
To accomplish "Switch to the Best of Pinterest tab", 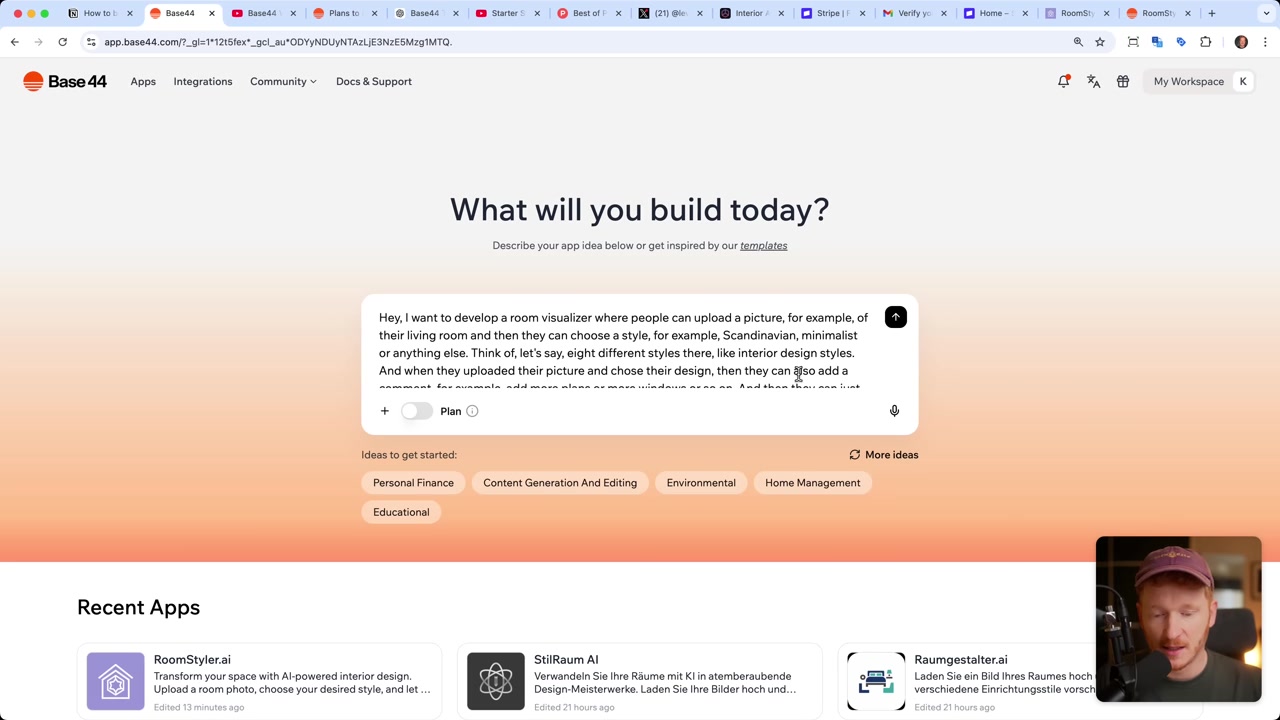I will pyautogui.click(x=590, y=13).
